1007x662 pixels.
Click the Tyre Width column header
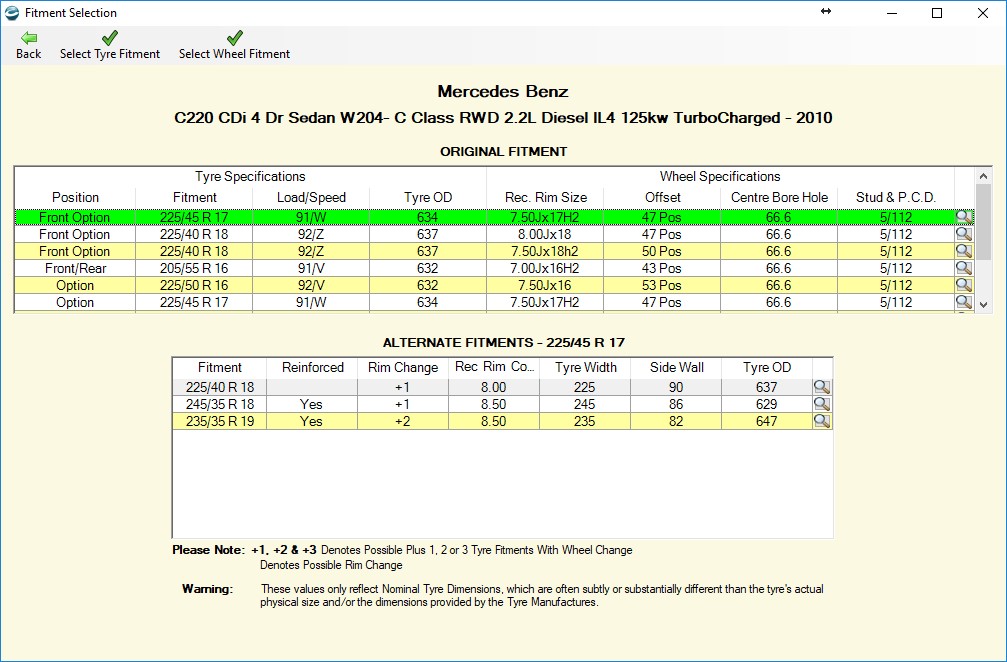pos(585,367)
